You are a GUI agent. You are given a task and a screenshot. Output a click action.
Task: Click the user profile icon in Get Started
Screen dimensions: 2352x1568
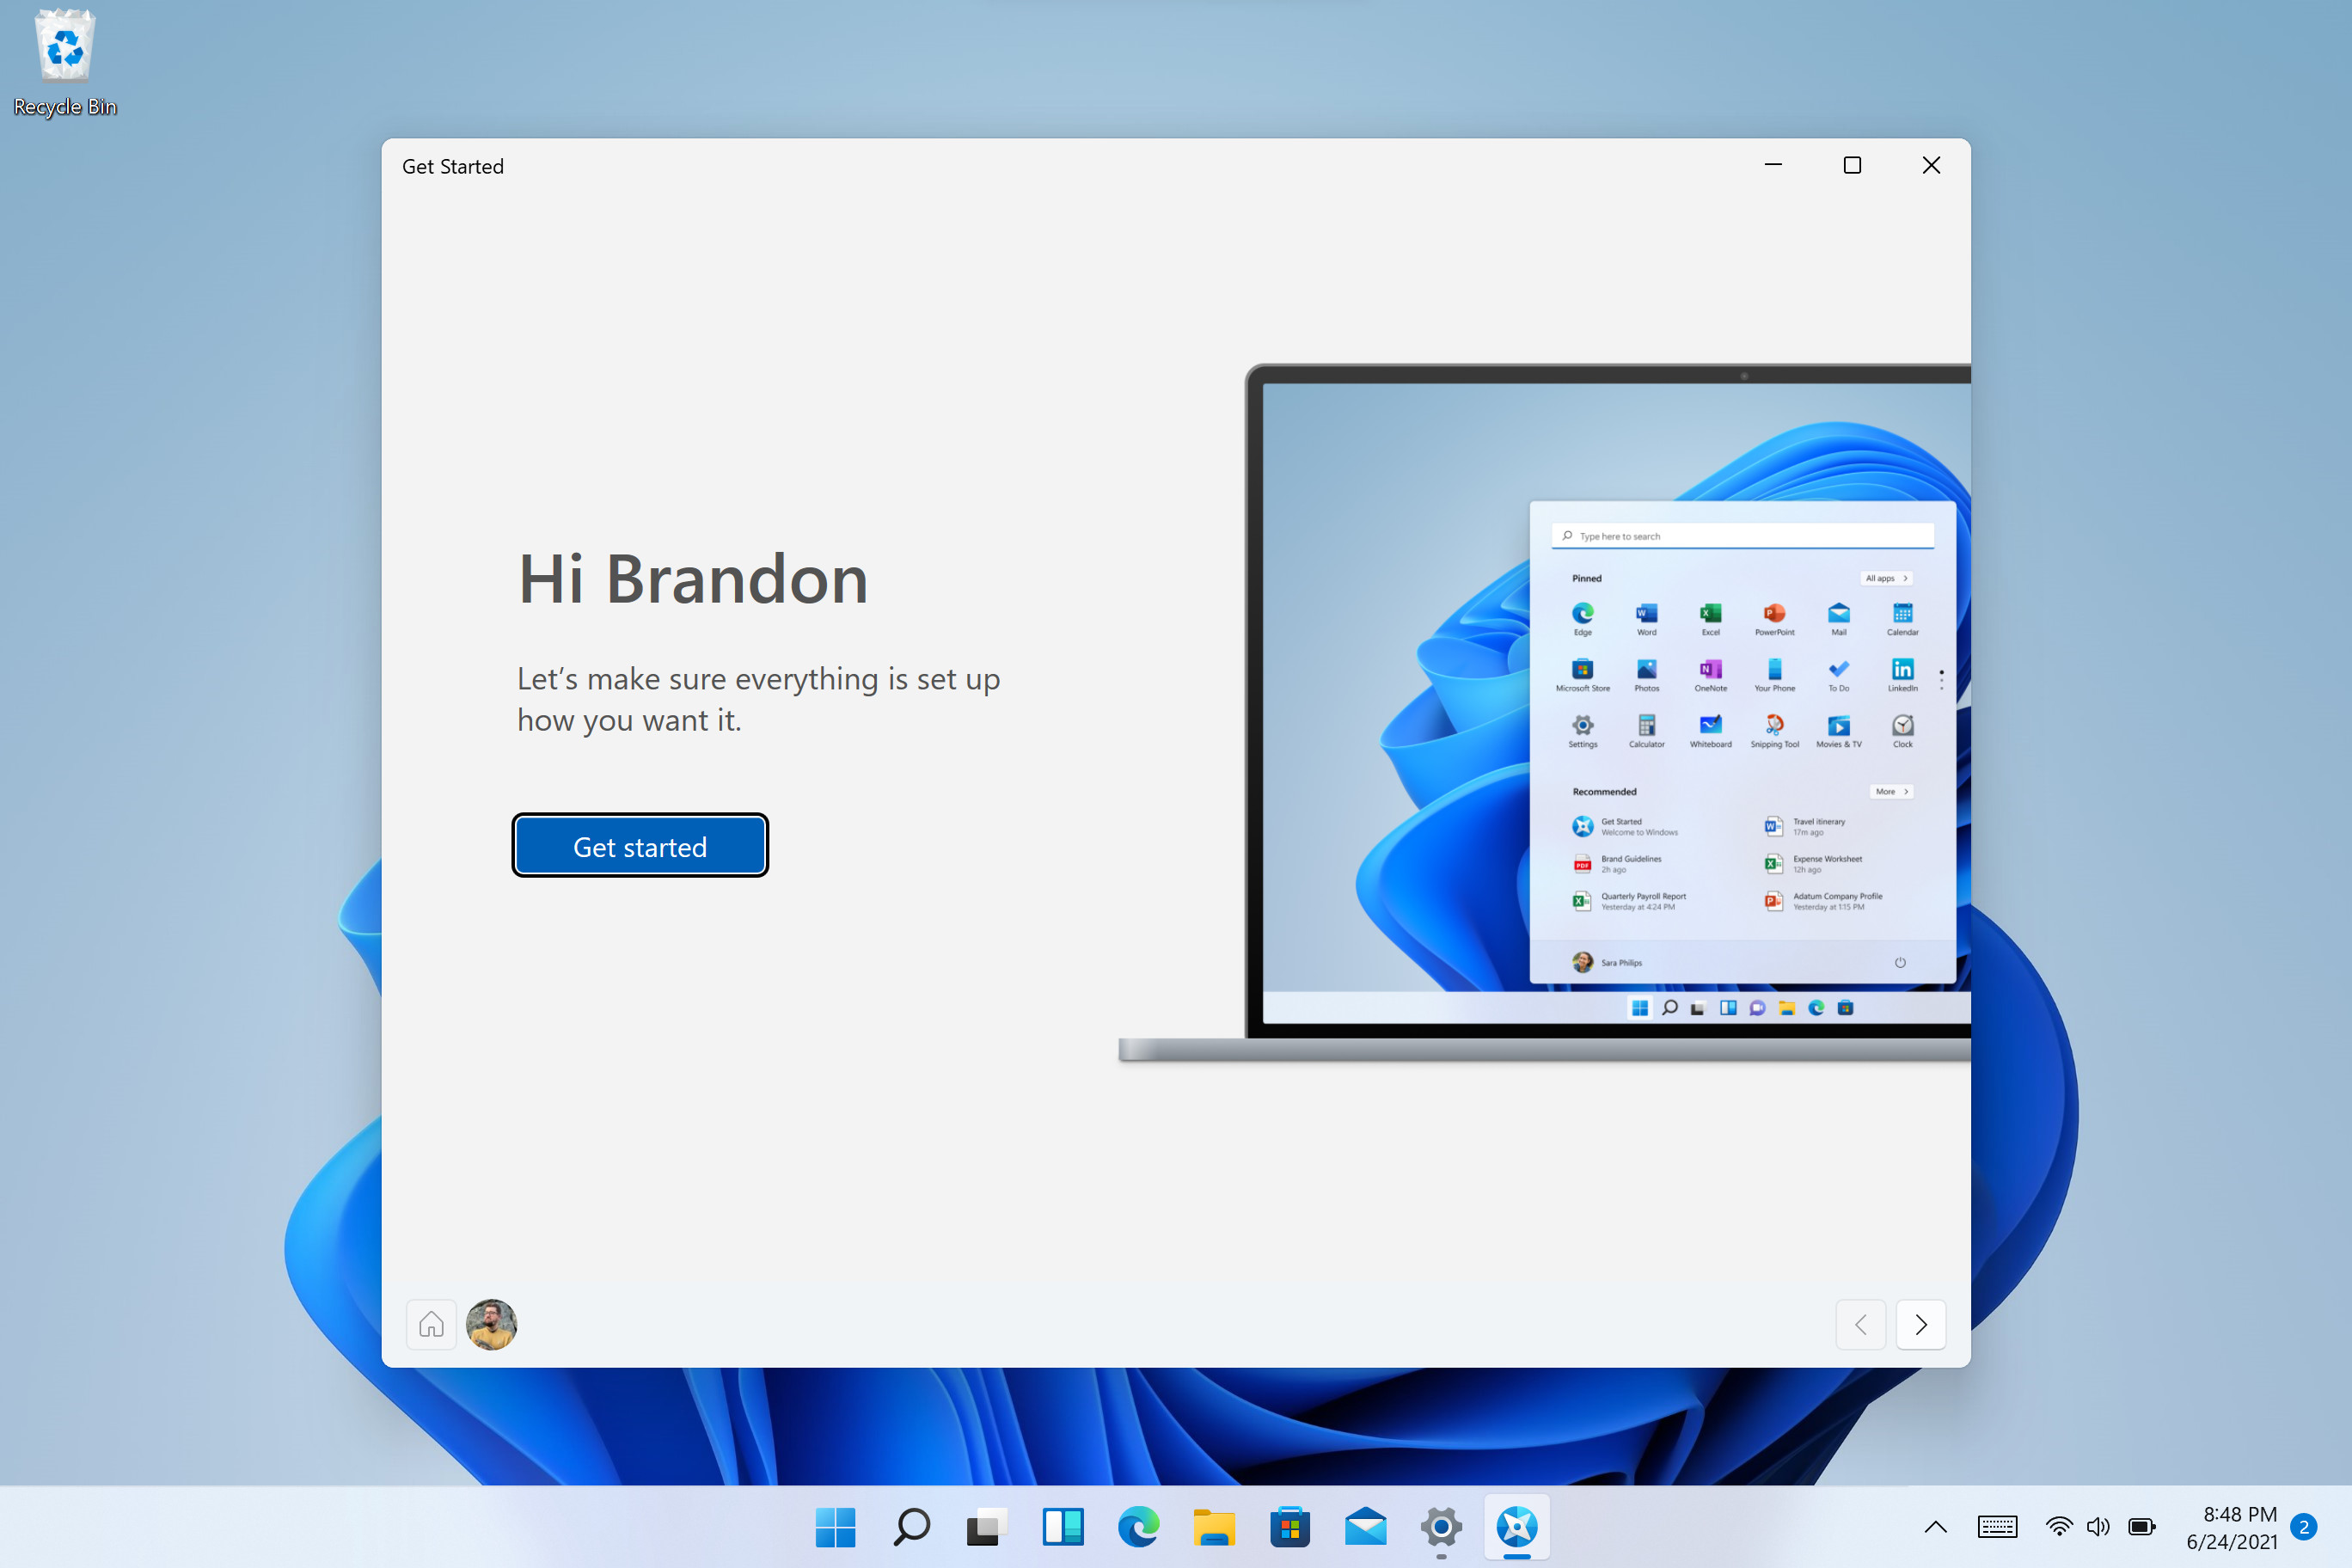point(495,1321)
